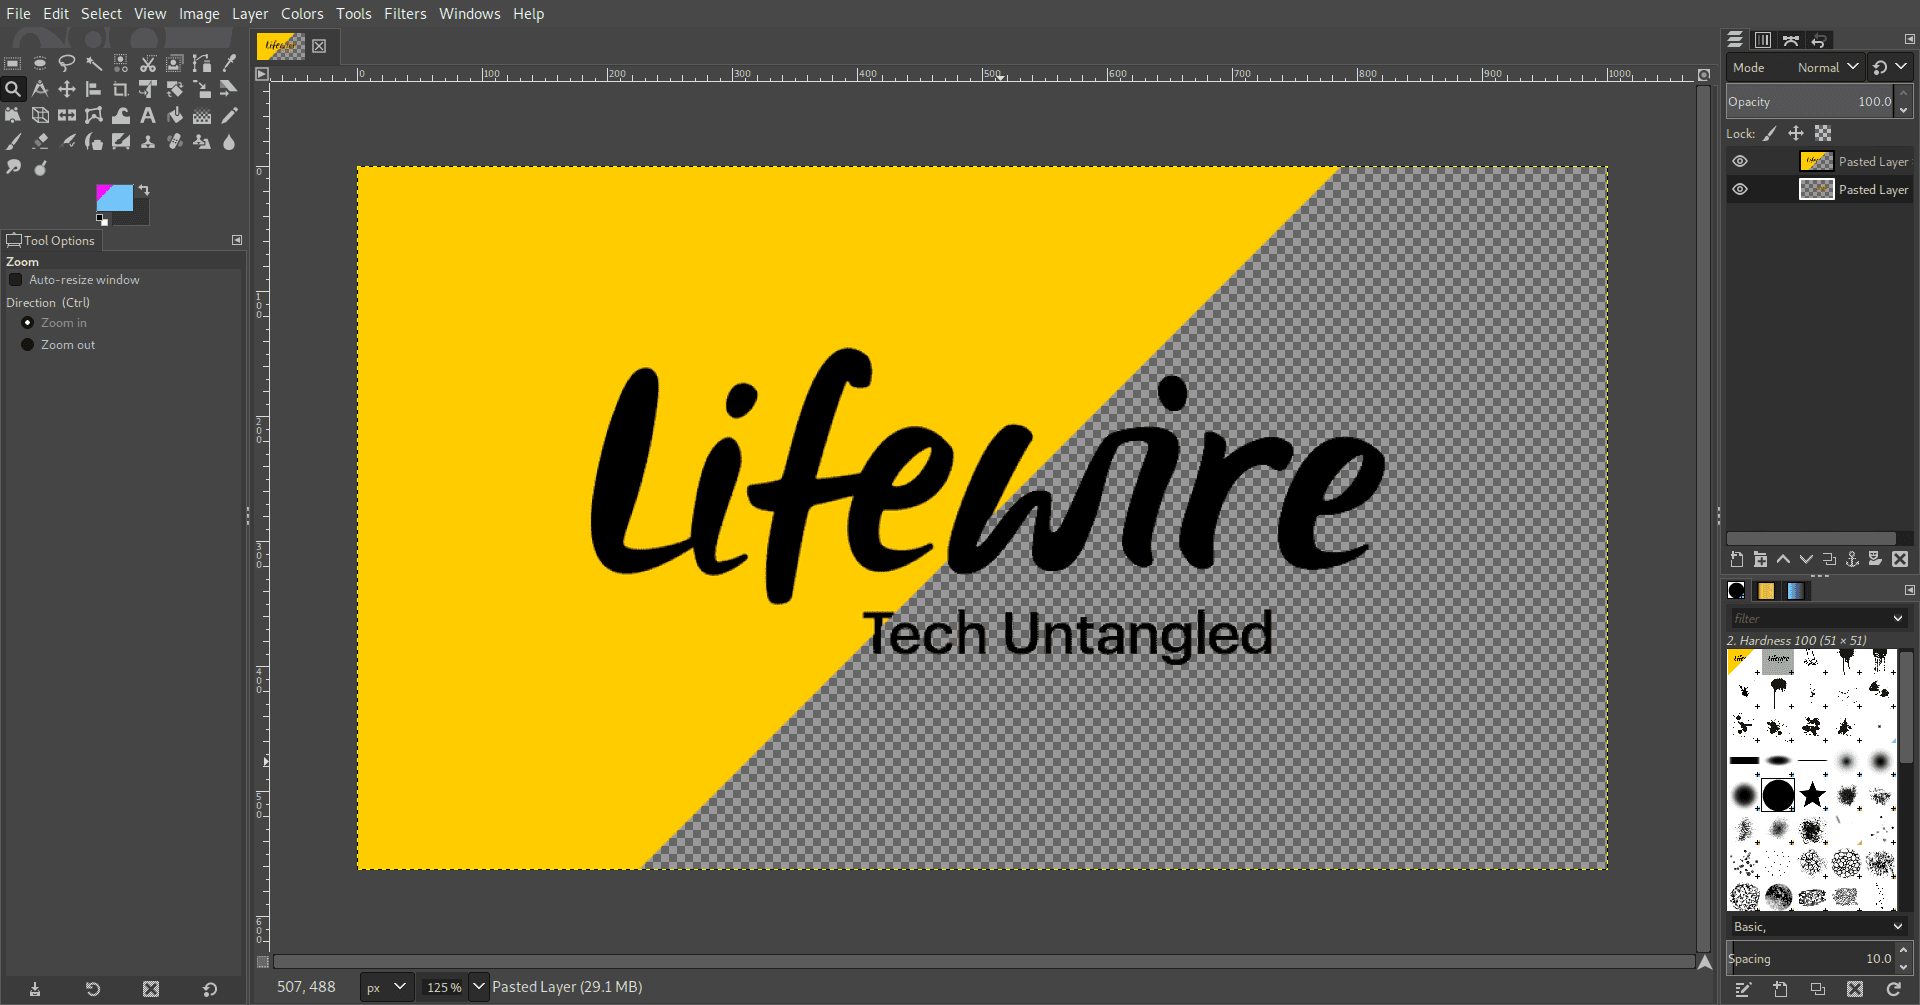The height and width of the screenshot is (1005, 1920).
Task: Select the Ellipse Select tool
Action: (40, 63)
